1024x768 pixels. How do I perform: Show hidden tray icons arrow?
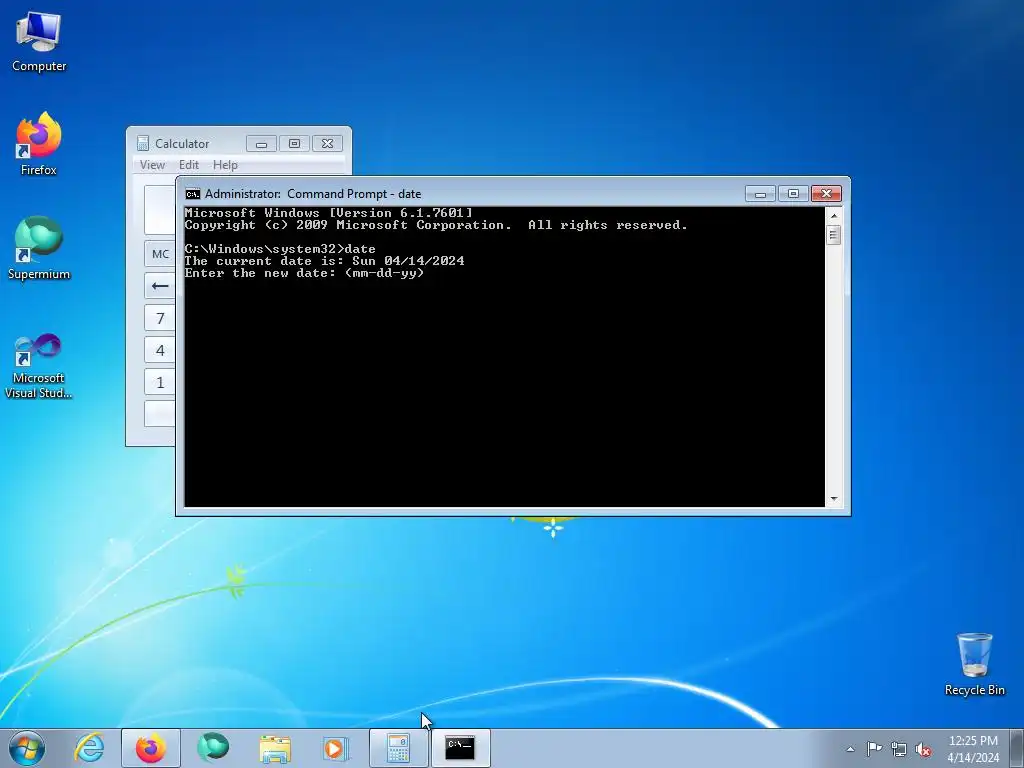tap(850, 749)
